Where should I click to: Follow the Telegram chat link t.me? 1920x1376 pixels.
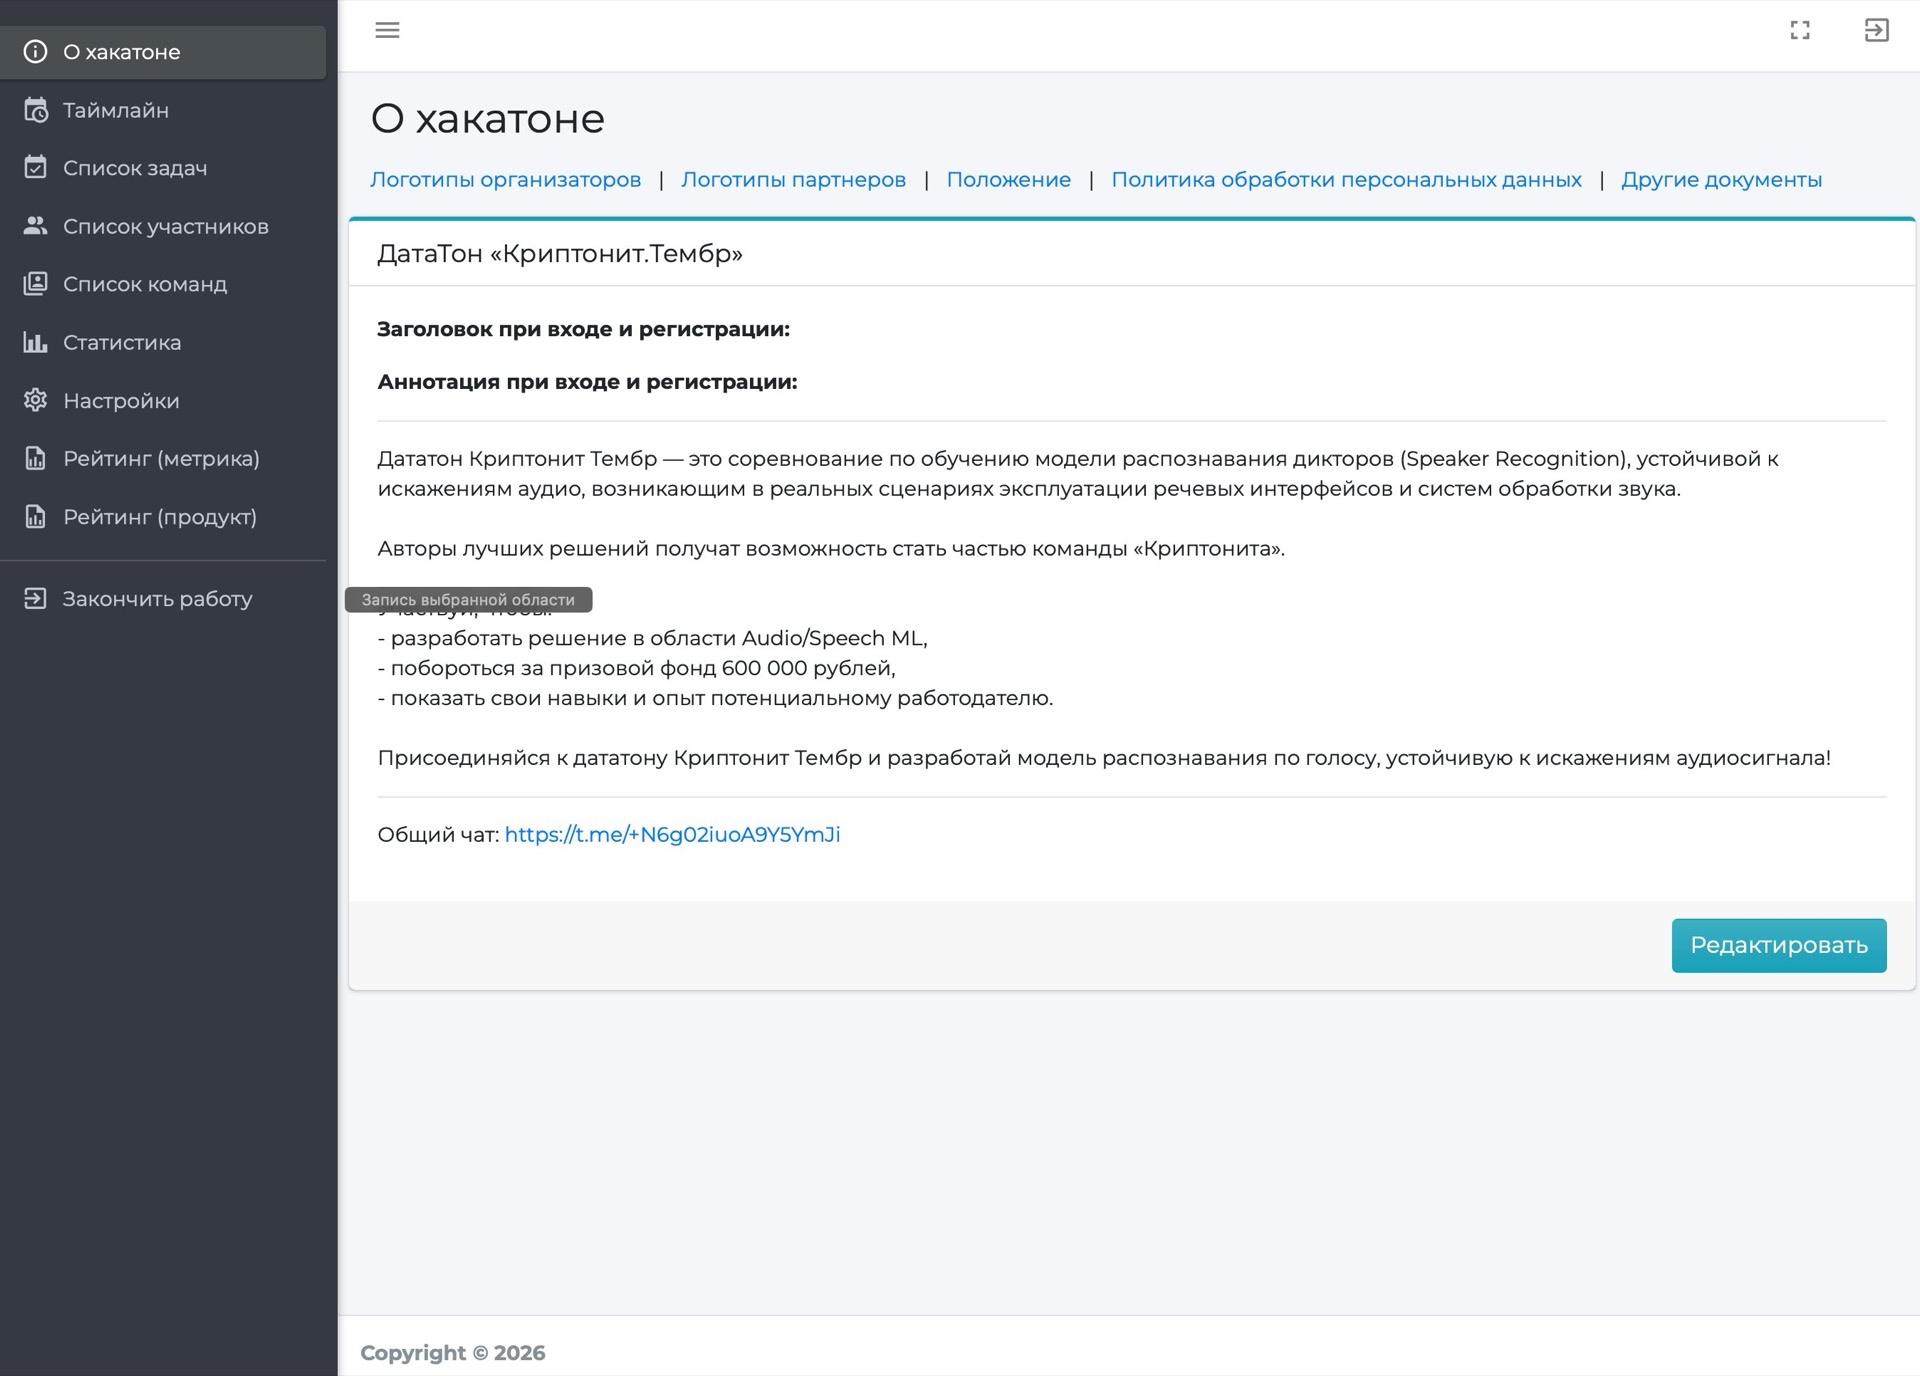(672, 835)
